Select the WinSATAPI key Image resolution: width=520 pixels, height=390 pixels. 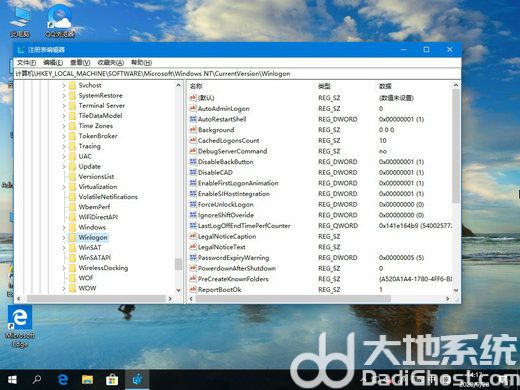(94, 258)
